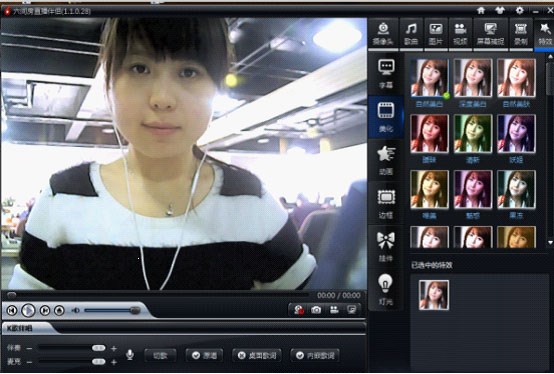The width and height of the screenshot is (554, 374).
Task: Click the down arrow of effects scrollbar
Action: point(550,243)
